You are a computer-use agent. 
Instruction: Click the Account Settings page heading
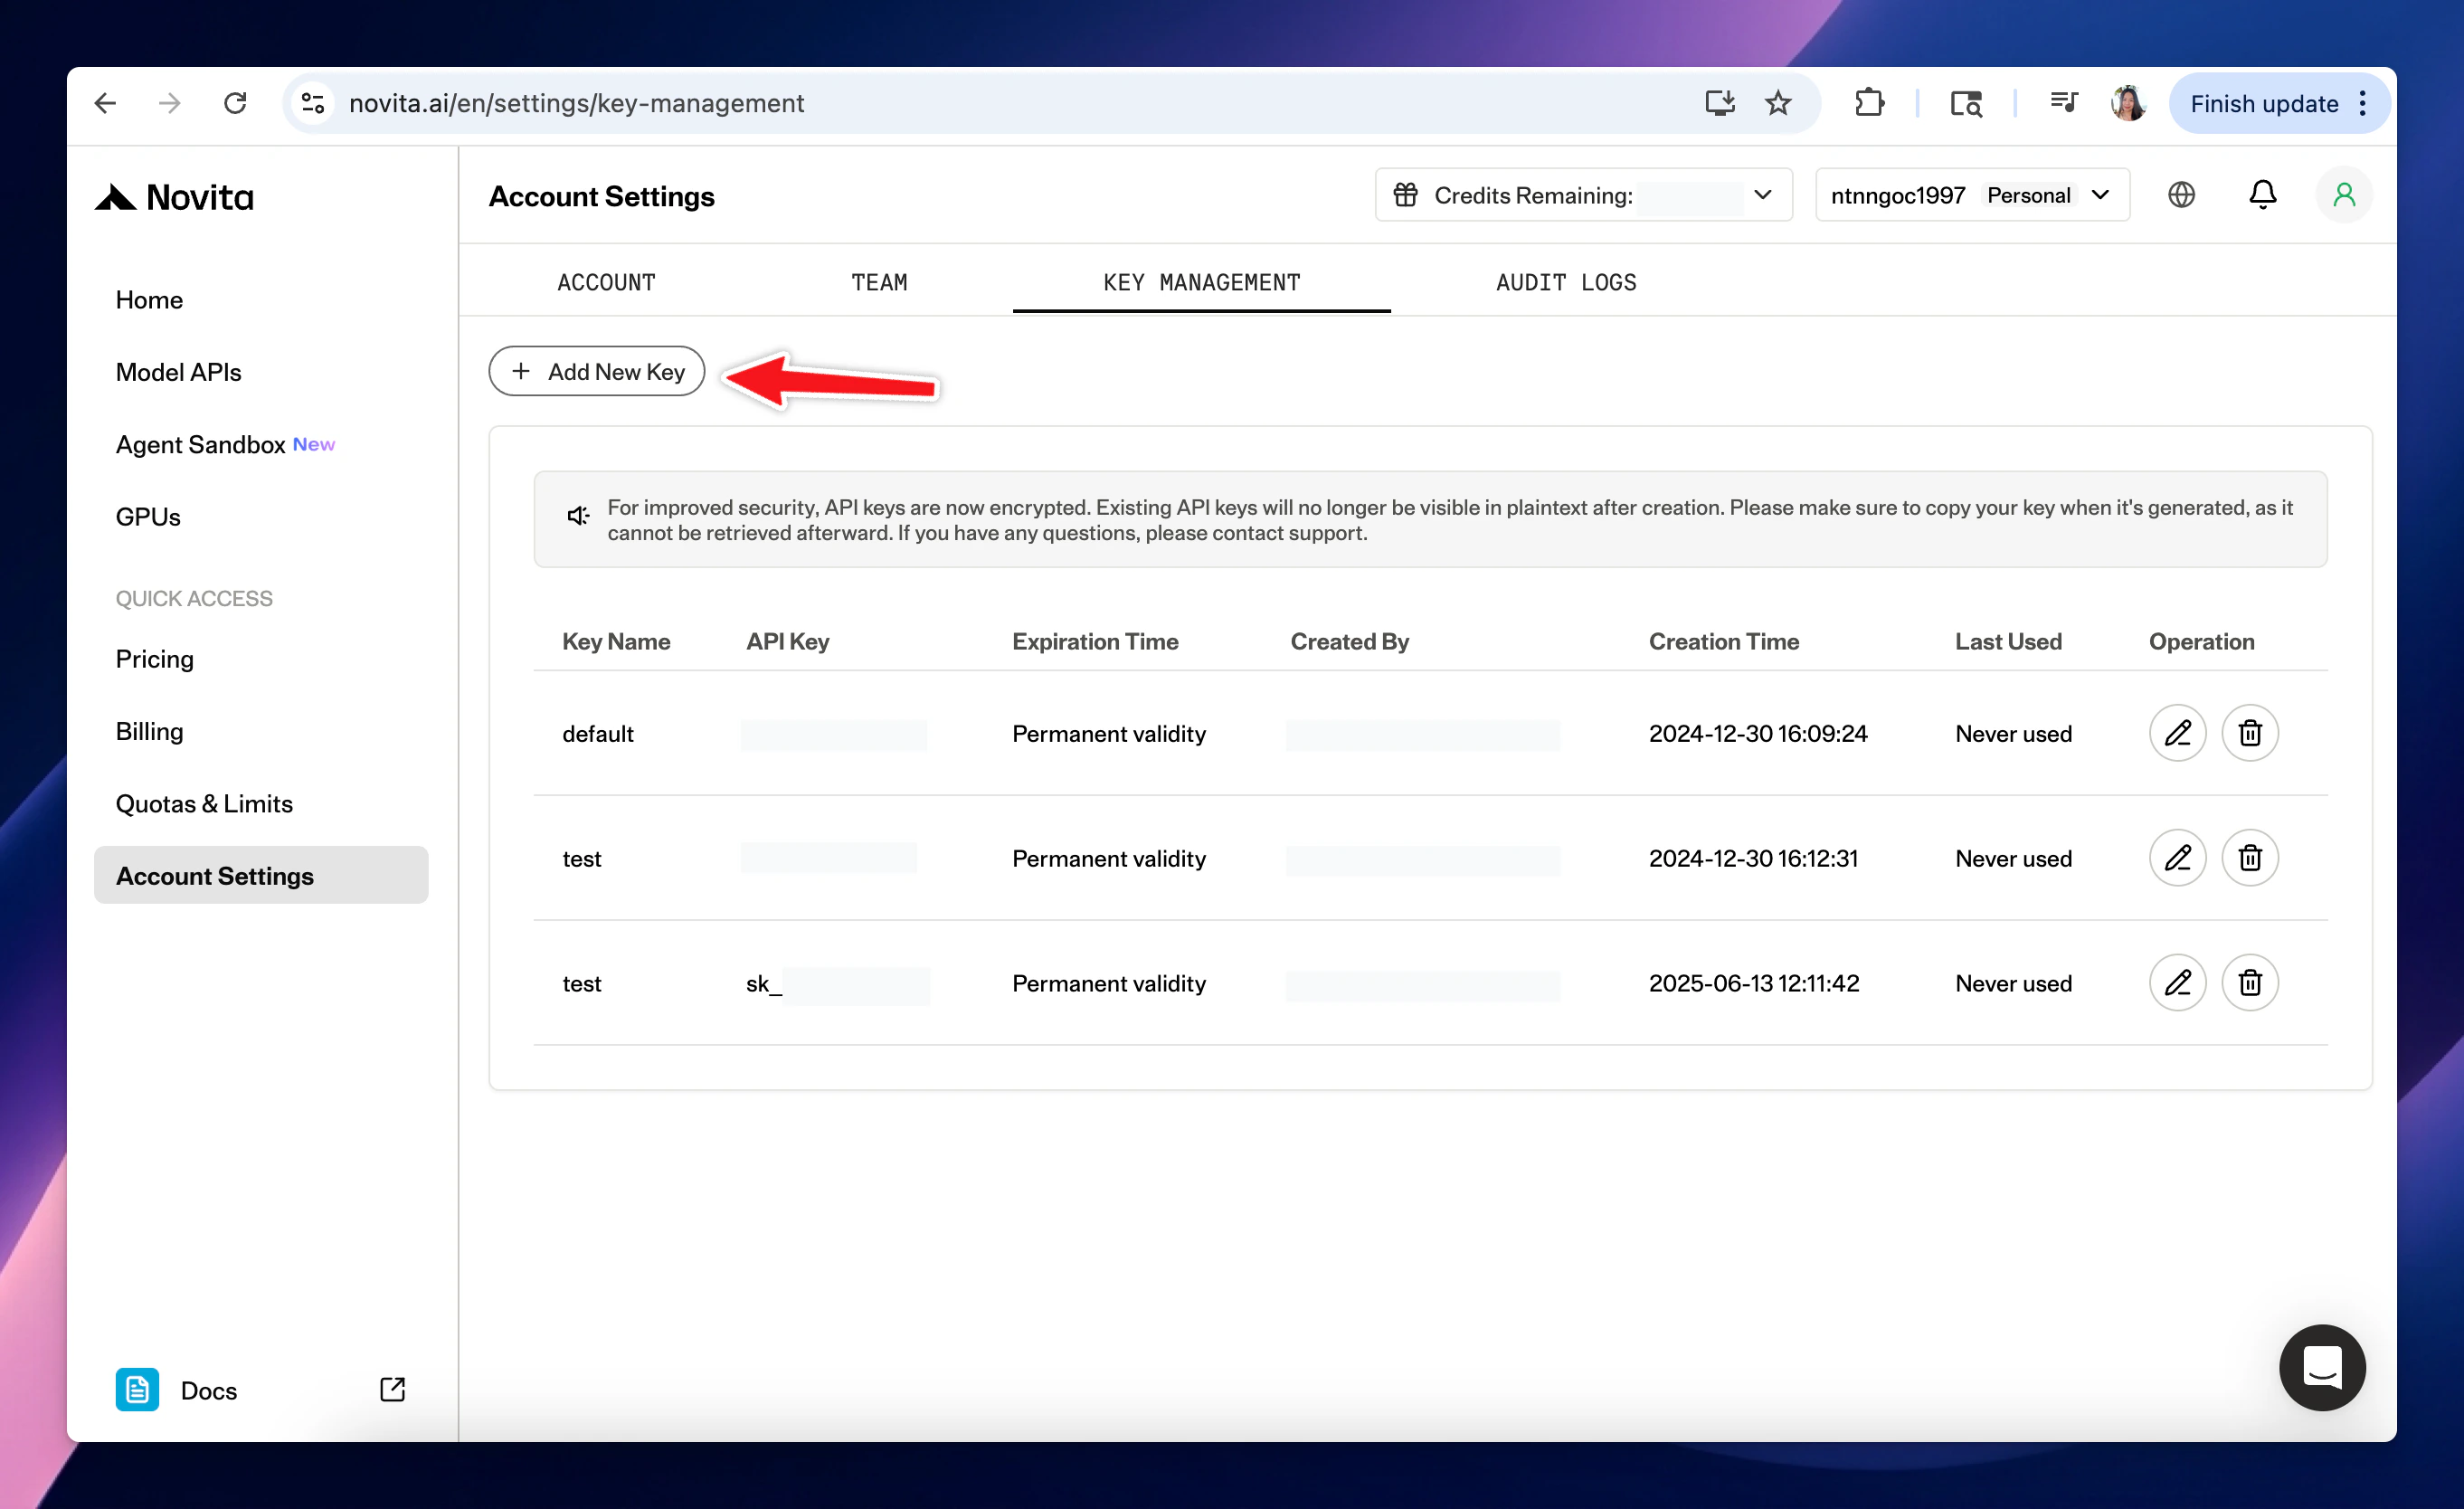[602, 197]
